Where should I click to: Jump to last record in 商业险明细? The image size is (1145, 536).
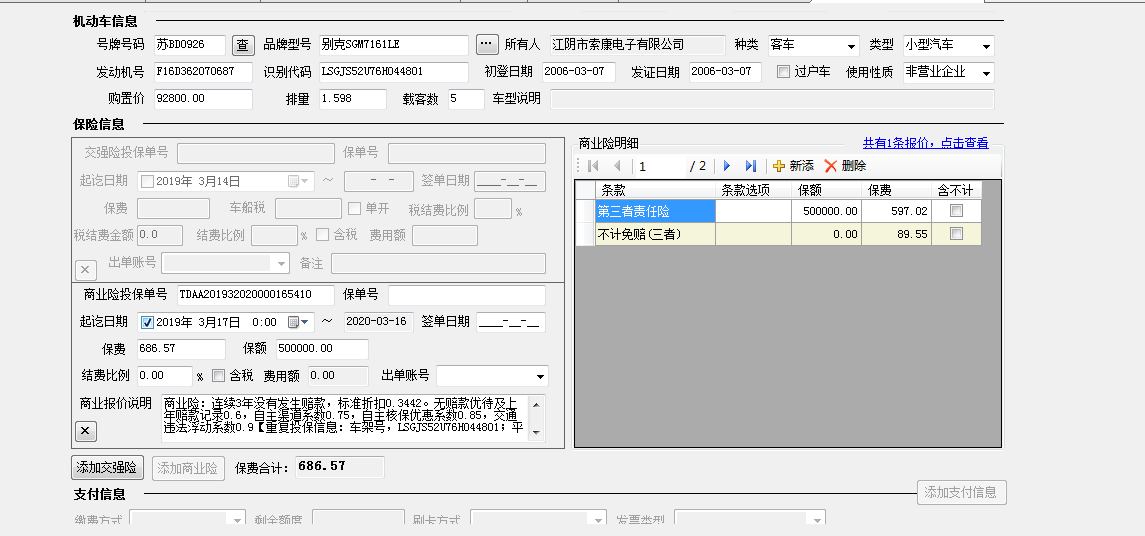coord(750,166)
